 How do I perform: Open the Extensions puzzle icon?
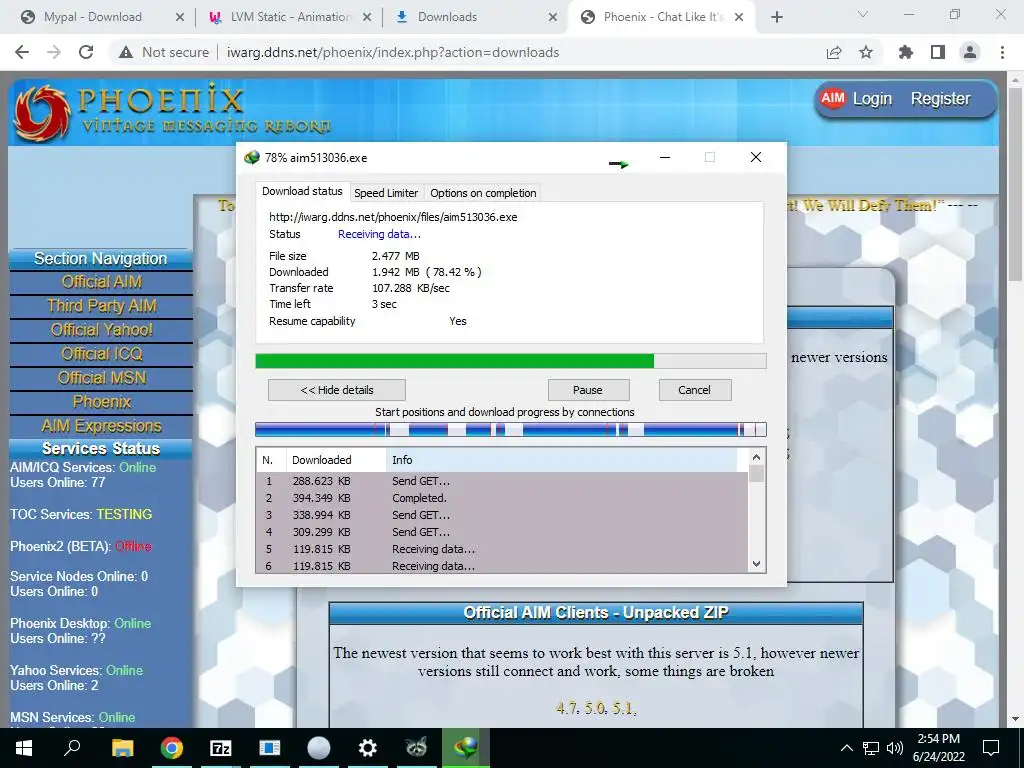906,52
